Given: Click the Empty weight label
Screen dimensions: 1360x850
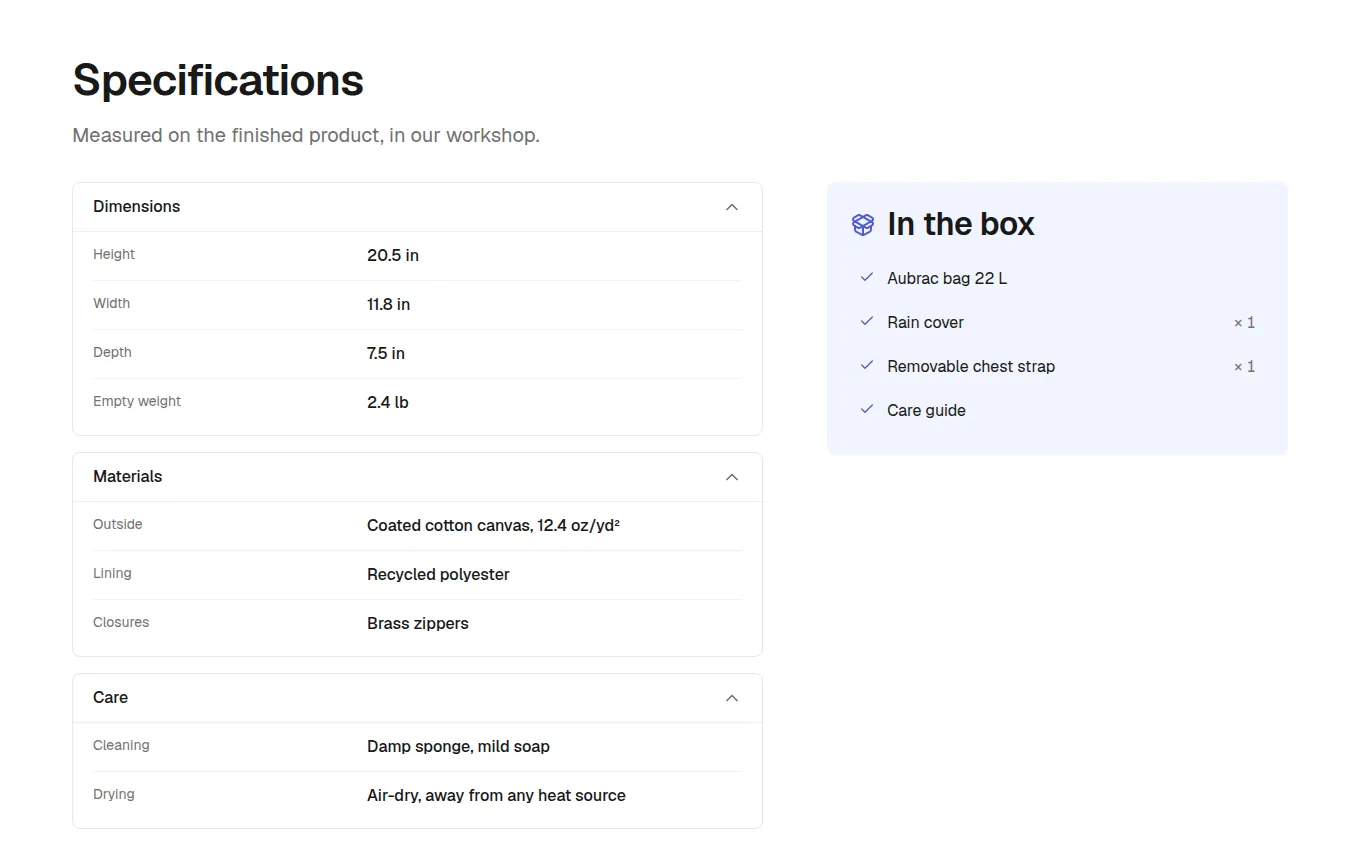Looking at the screenshot, I should click(137, 401).
